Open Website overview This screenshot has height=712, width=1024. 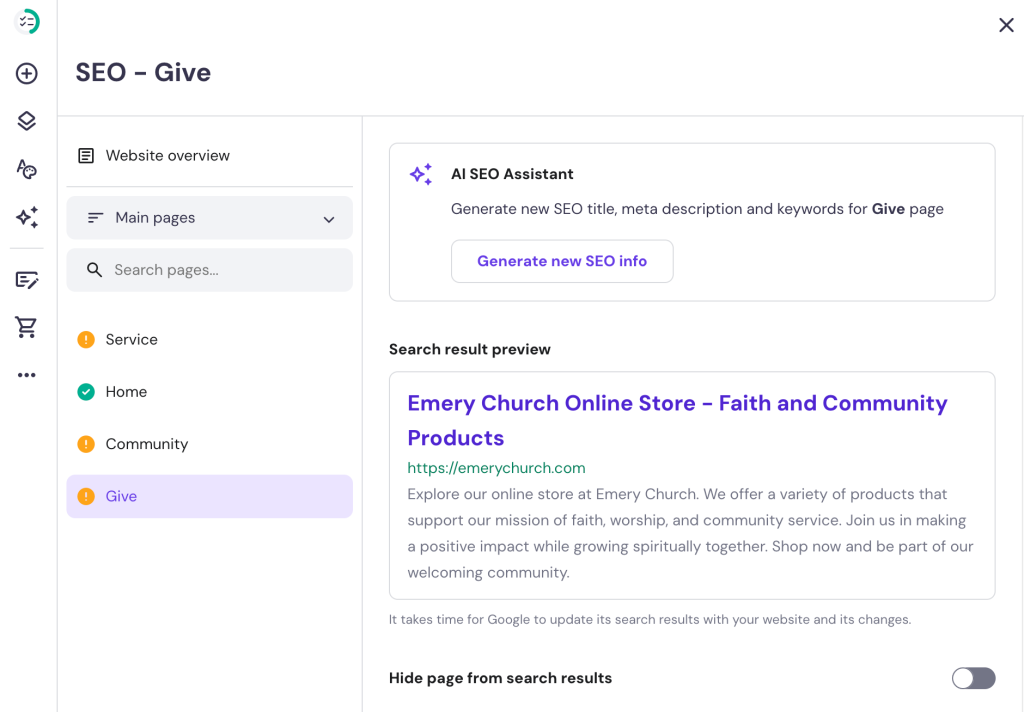coord(167,156)
